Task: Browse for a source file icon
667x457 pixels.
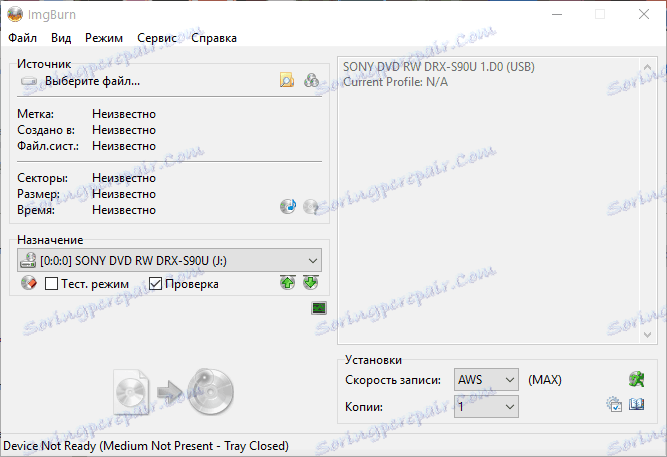Action: pyautogui.click(x=287, y=80)
